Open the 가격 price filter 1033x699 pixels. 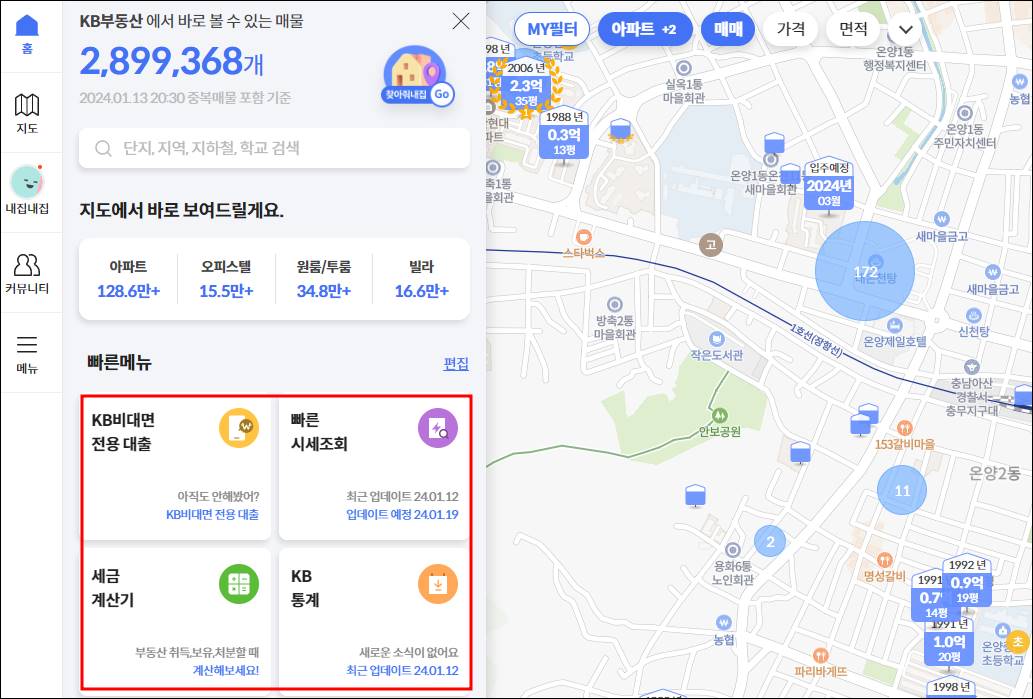791,30
